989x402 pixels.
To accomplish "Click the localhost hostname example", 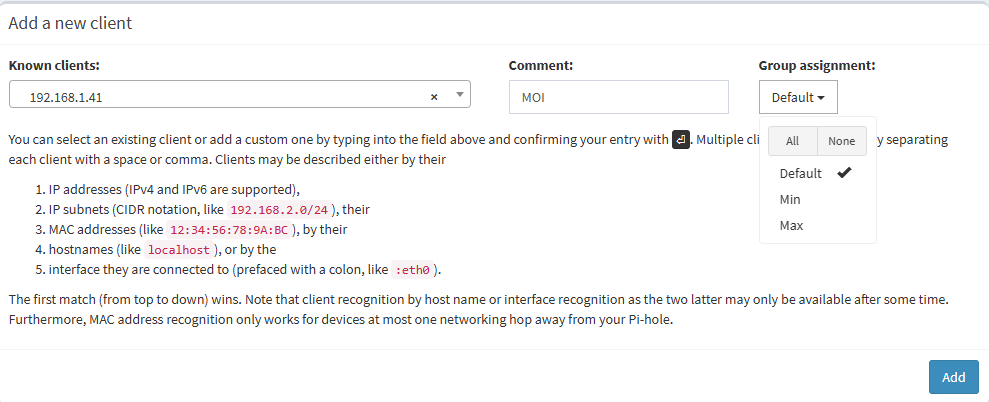I will [178, 249].
